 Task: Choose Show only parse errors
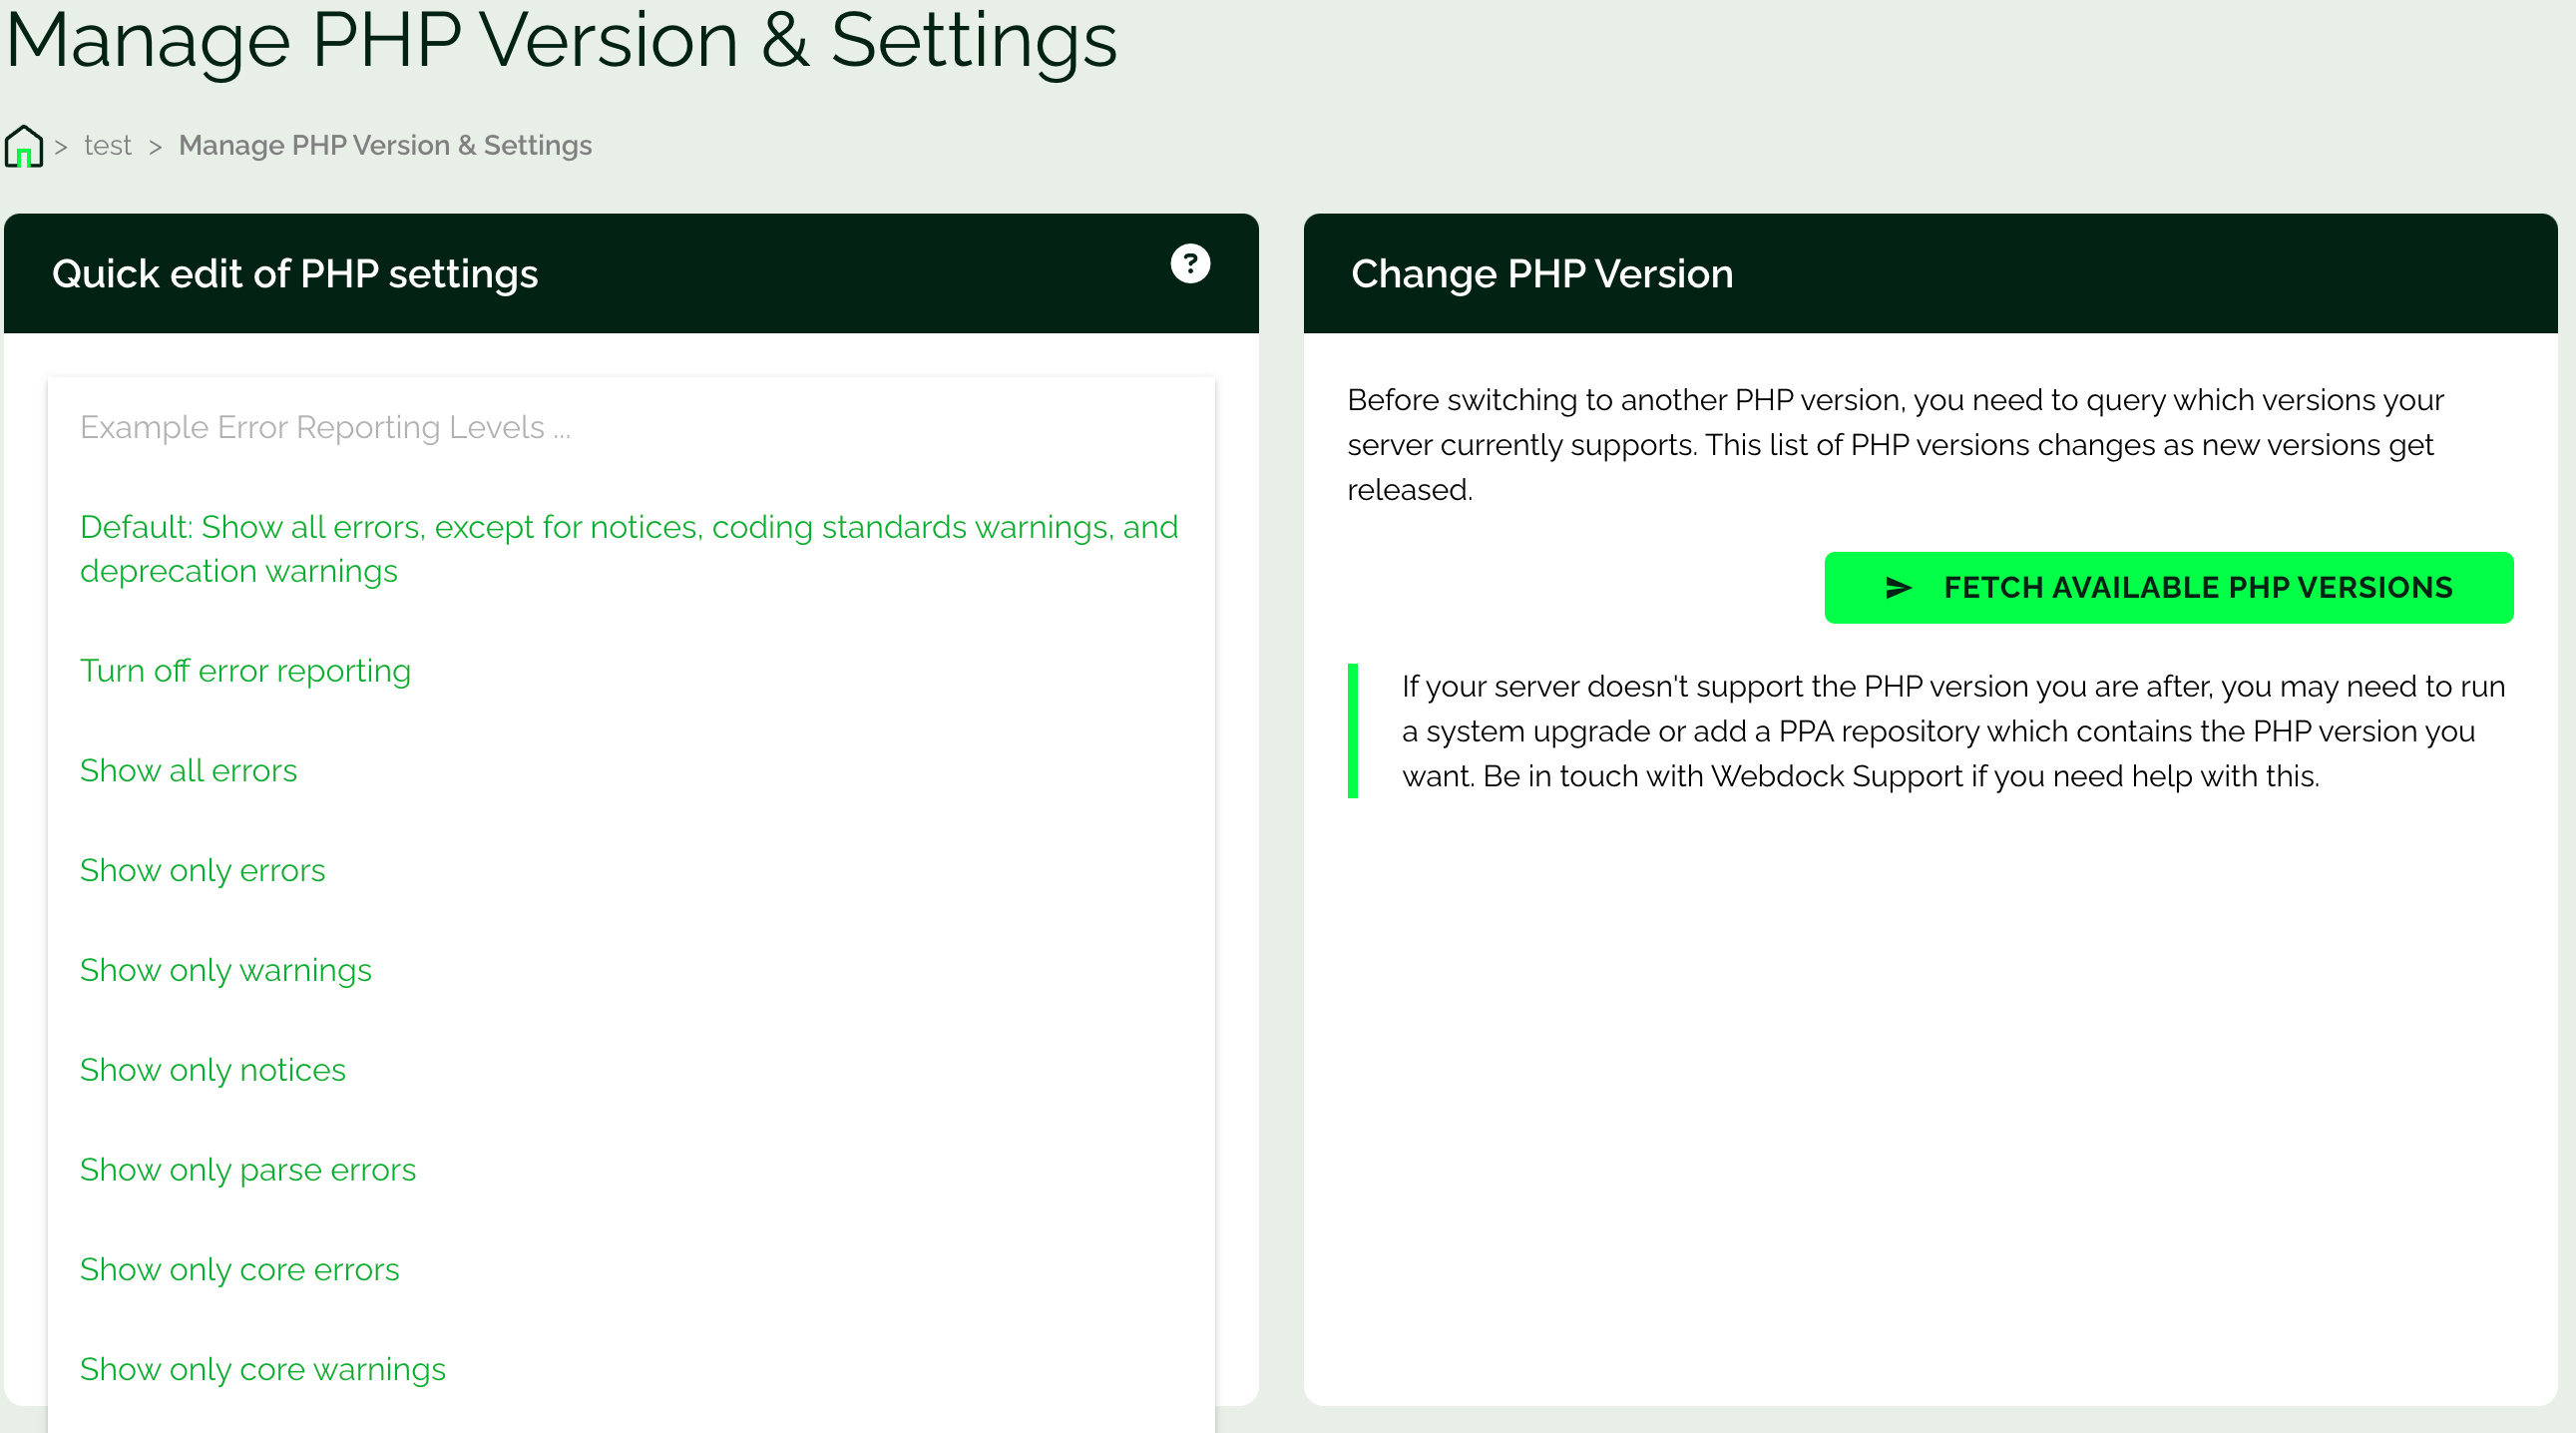247,1170
